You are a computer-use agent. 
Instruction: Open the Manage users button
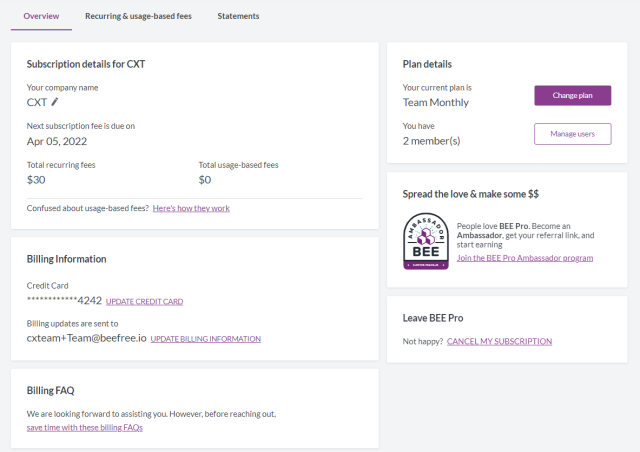pos(573,134)
